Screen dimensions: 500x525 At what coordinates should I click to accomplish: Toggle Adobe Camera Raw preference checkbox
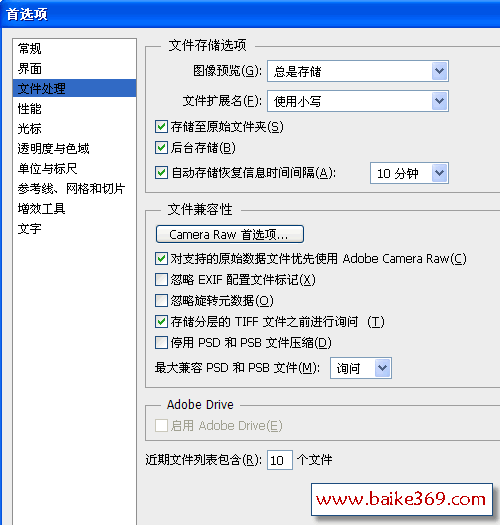click(161, 258)
